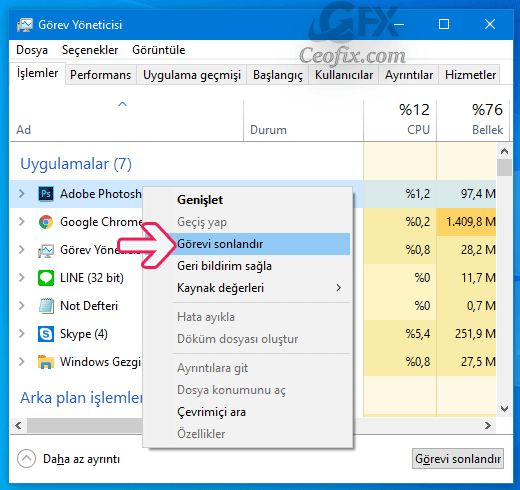520x490 pixels.
Task: Expand the LINE (32 bit) row
Action: point(22,278)
